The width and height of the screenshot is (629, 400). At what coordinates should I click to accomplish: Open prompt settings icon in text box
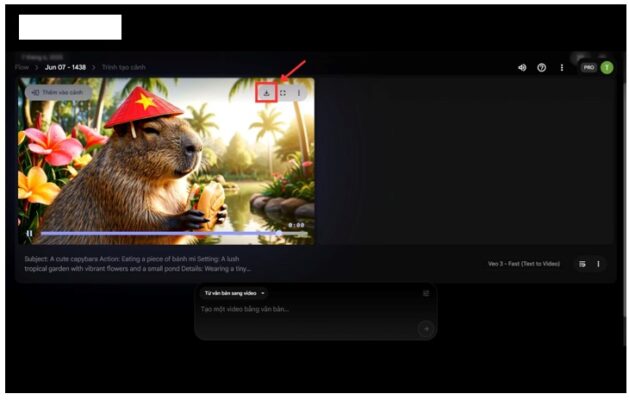click(x=426, y=293)
